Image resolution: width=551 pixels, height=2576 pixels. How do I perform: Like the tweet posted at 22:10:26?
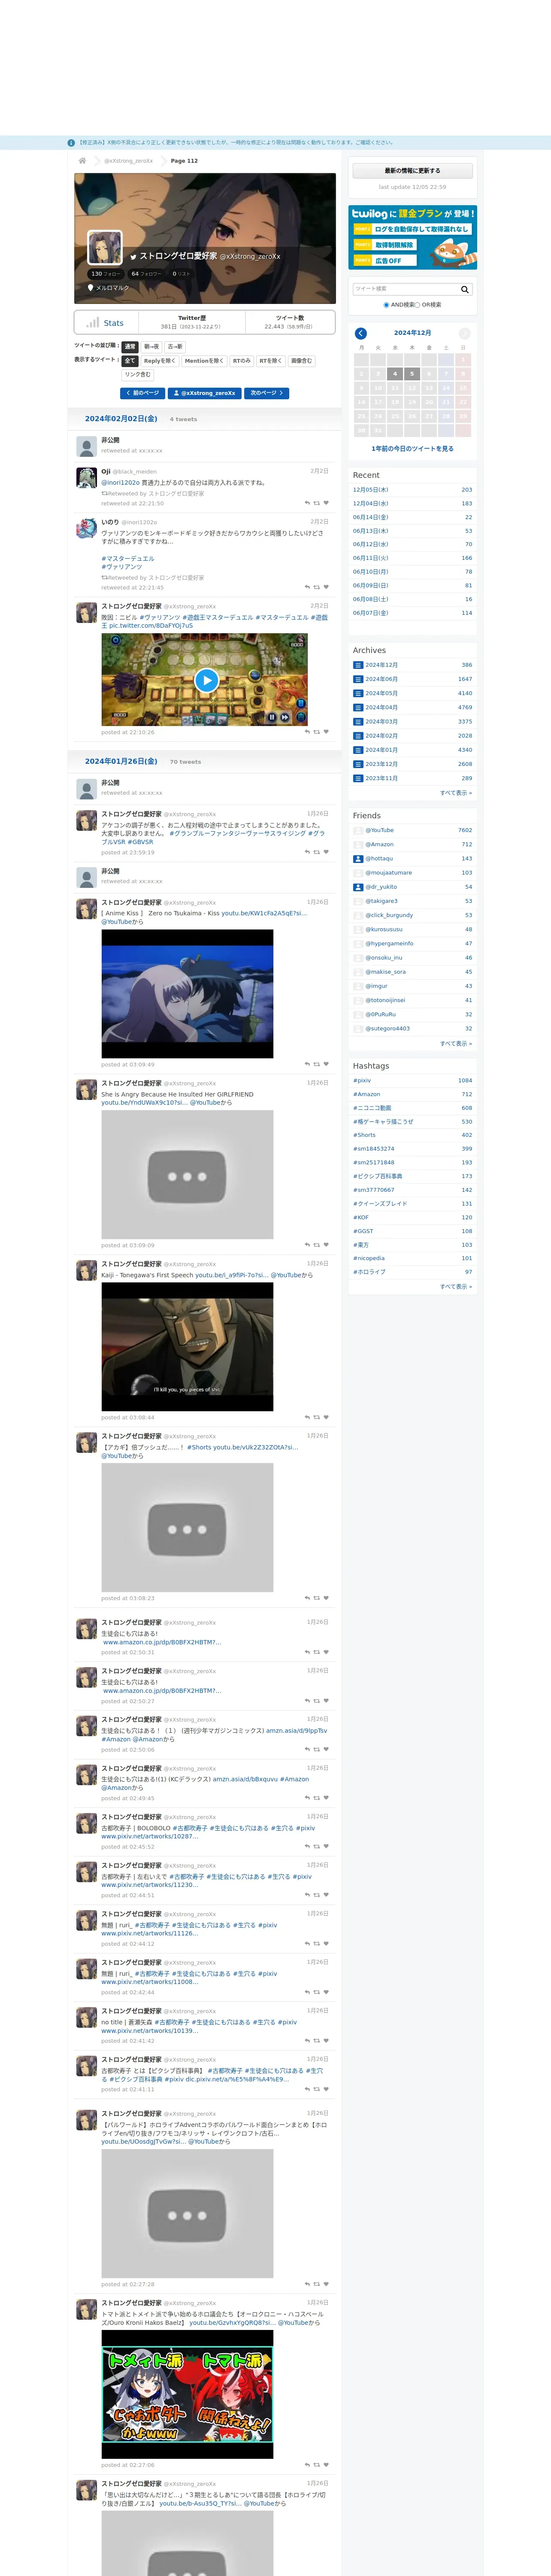tap(326, 732)
